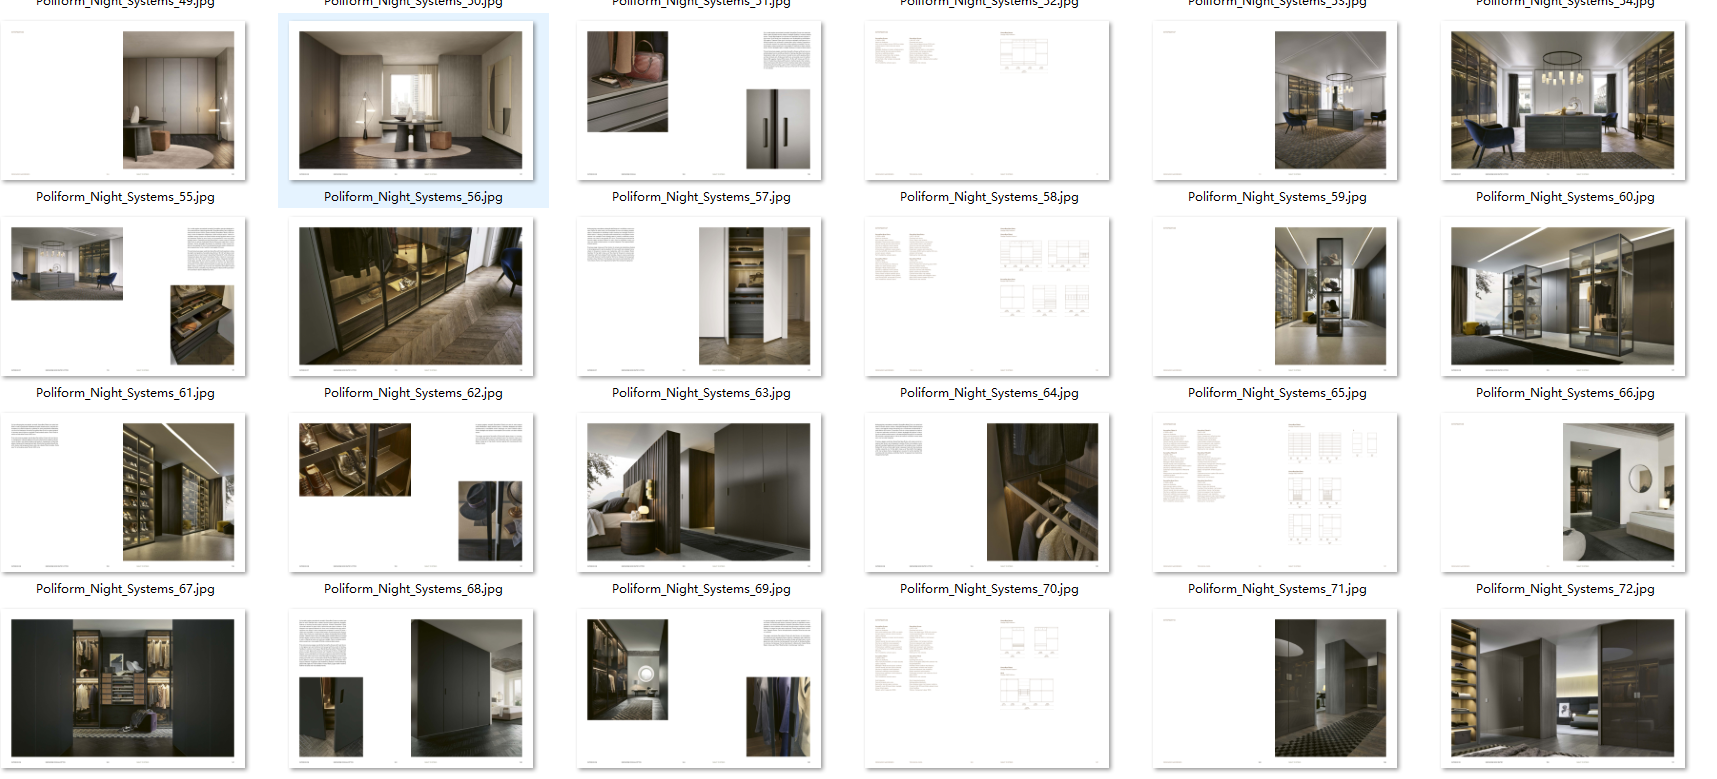
Task: Click the file name Poliform_Night_Systems_65.jpg
Action: point(1277,393)
